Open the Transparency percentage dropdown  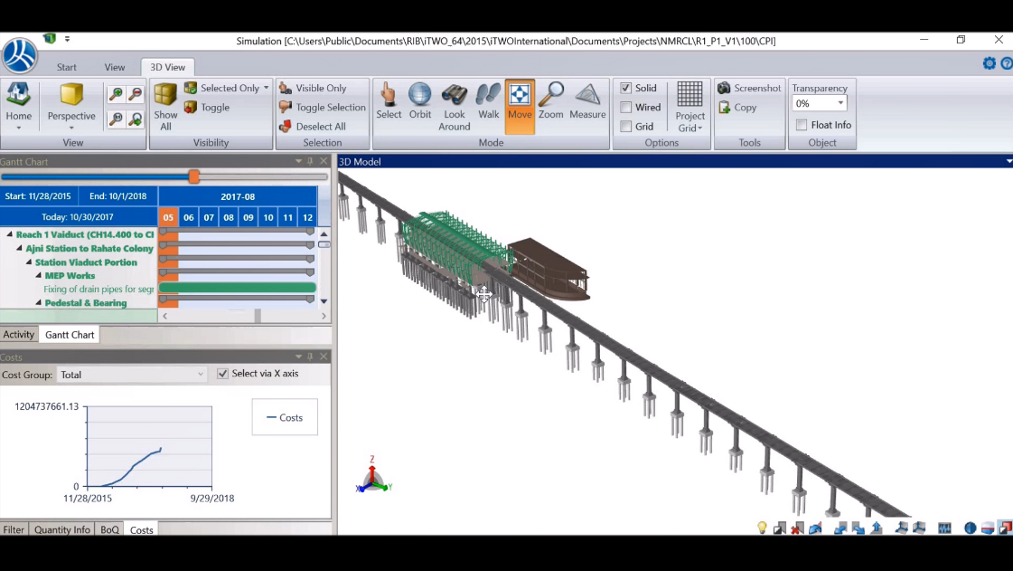(x=840, y=104)
